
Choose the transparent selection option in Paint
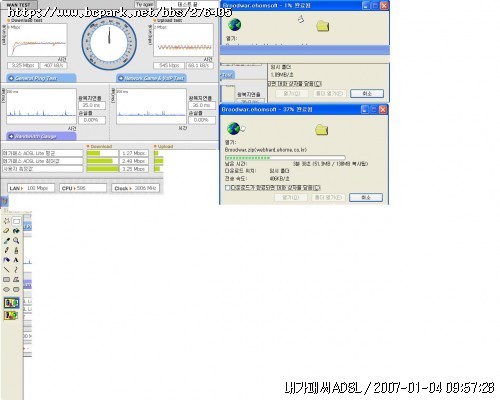(11, 315)
